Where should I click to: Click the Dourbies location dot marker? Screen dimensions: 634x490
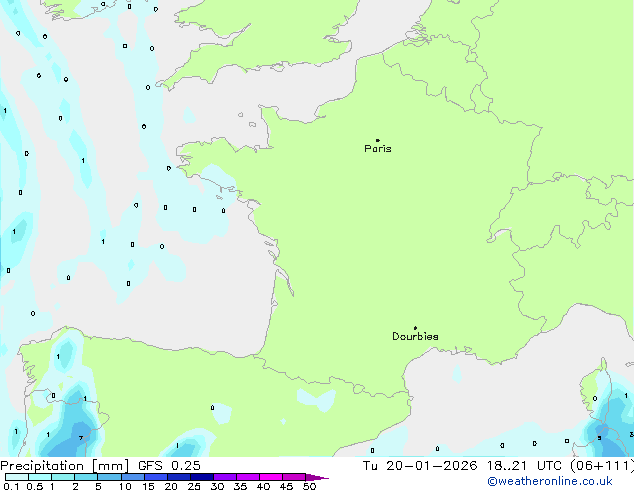[x=415, y=328]
